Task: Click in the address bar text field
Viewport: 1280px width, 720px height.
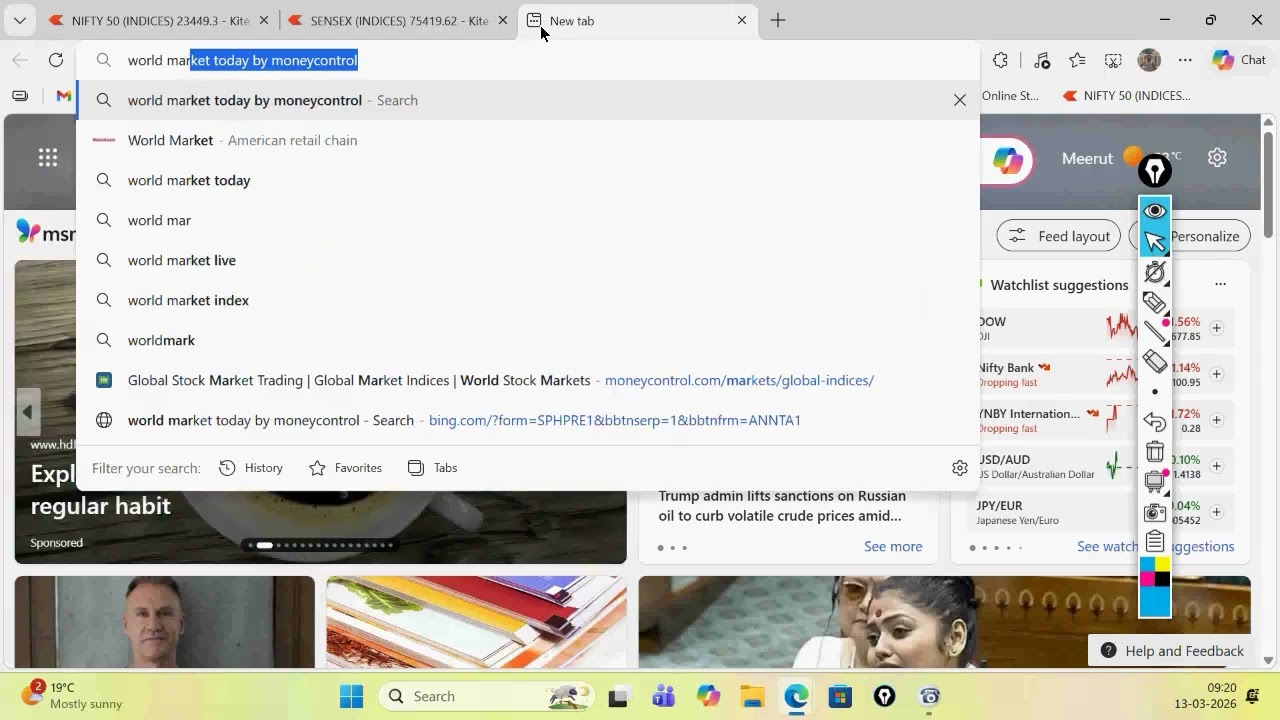Action: click(x=528, y=60)
